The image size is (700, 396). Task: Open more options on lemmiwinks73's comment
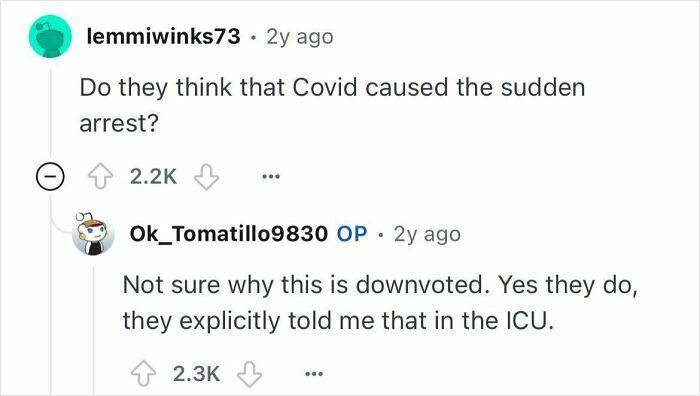point(271,177)
